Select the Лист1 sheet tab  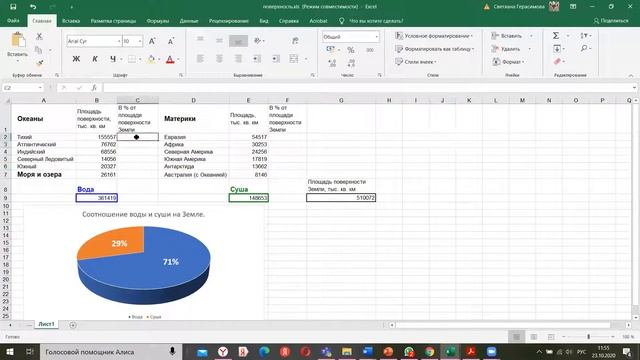[46, 324]
